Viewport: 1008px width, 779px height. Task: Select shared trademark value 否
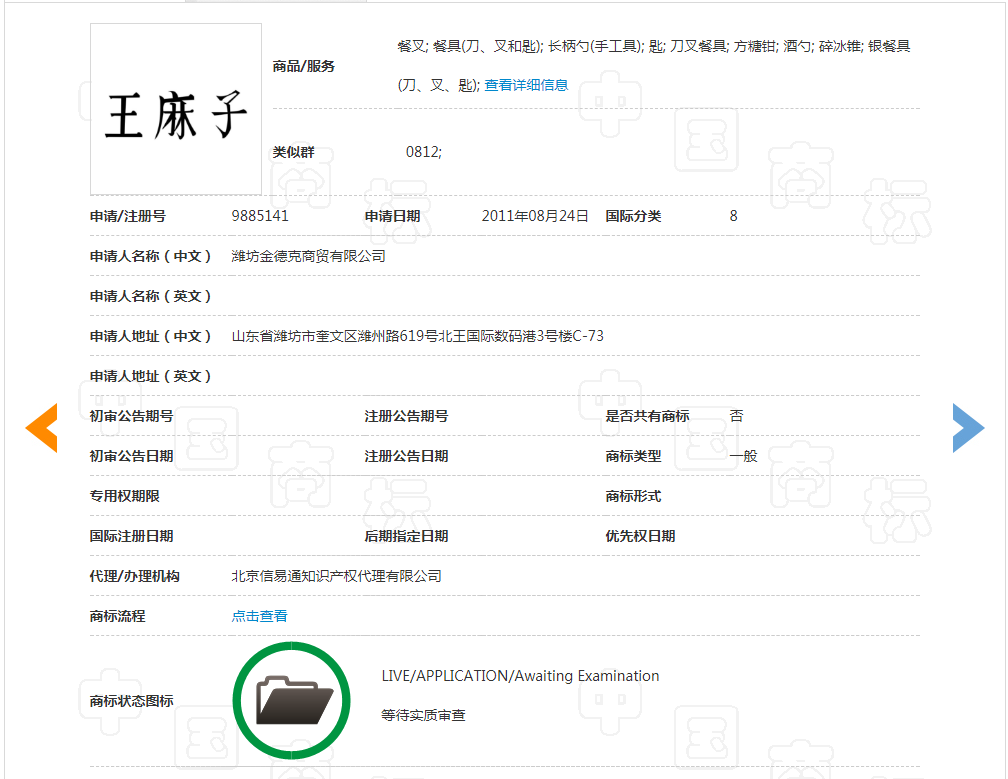(736, 416)
